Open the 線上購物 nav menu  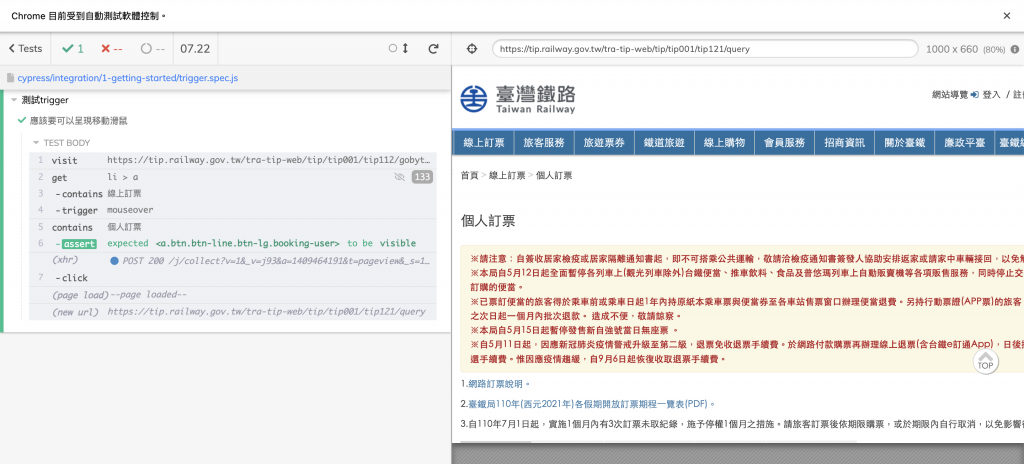724,142
